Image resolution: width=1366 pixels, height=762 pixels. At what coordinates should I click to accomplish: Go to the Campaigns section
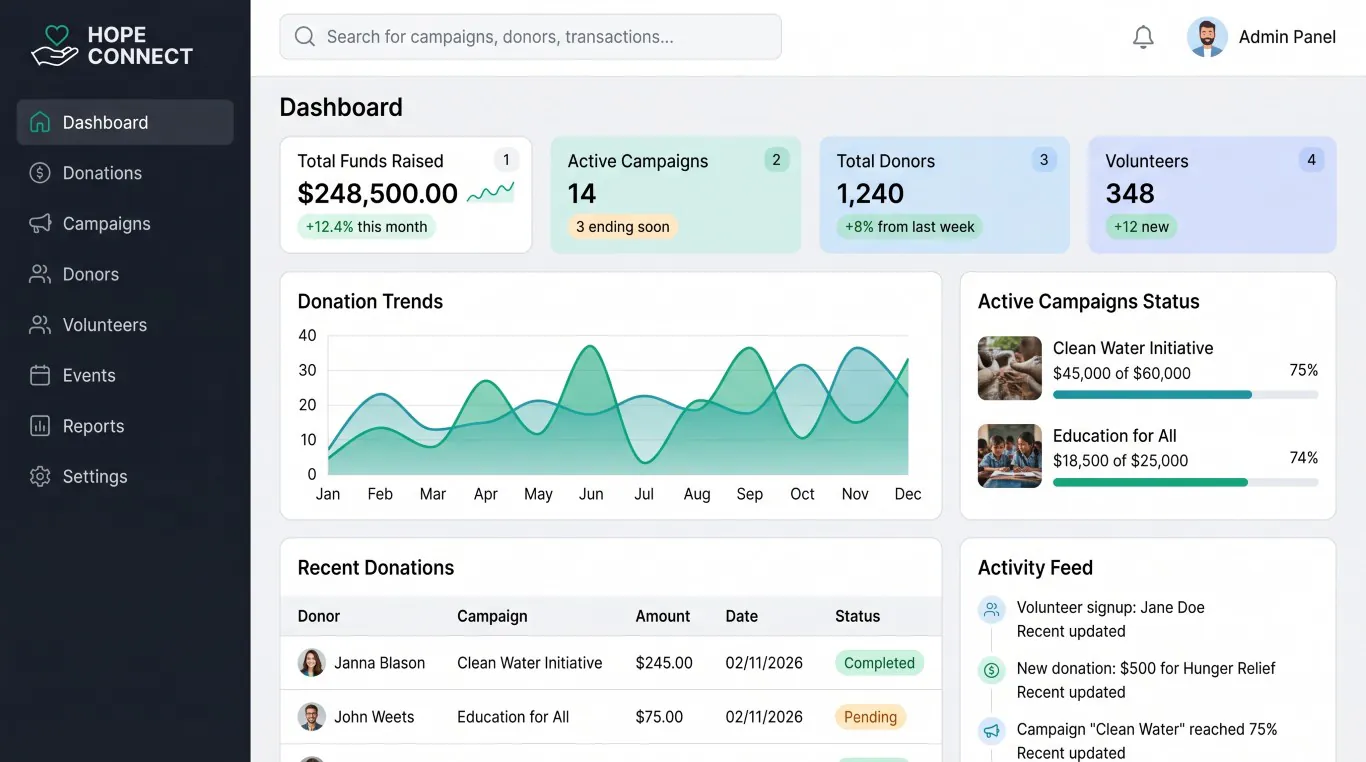pyautogui.click(x=125, y=224)
